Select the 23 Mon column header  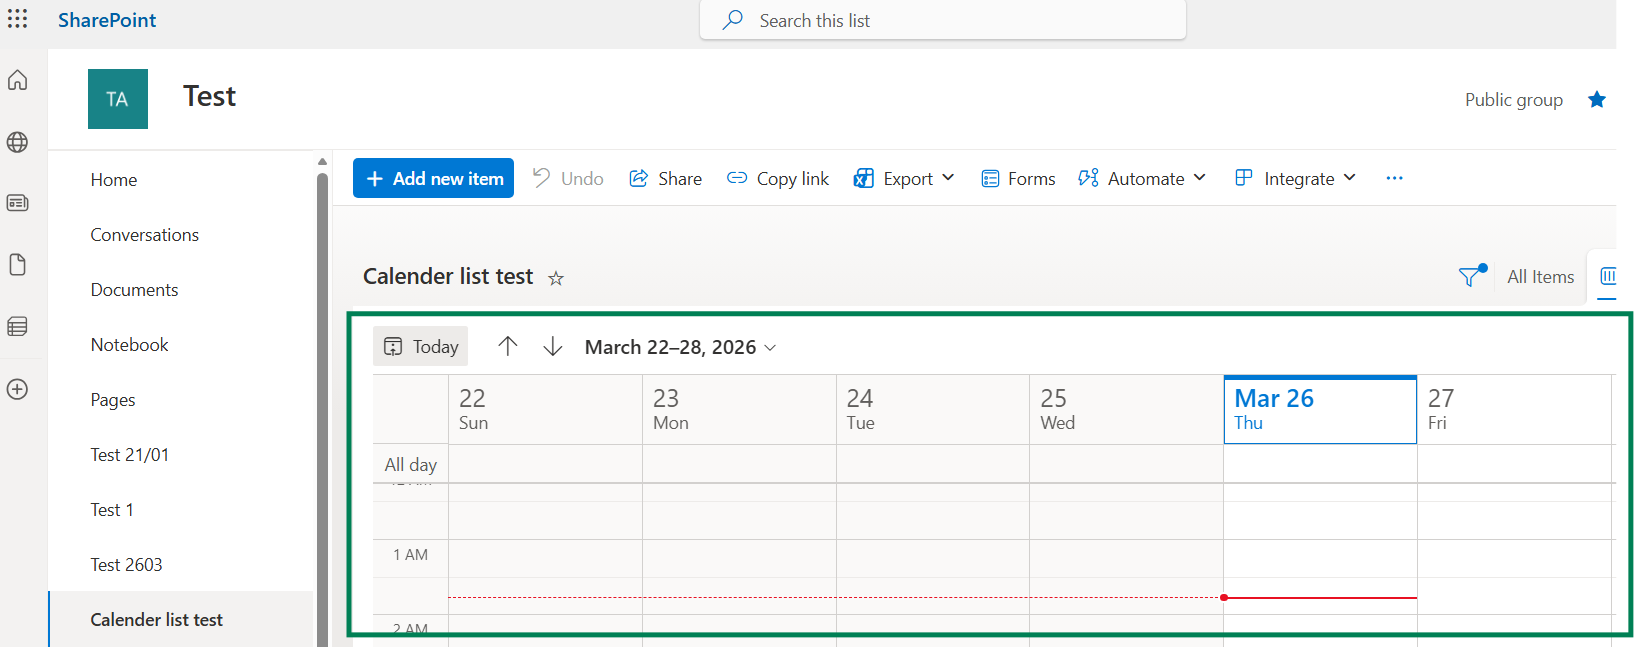(739, 409)
